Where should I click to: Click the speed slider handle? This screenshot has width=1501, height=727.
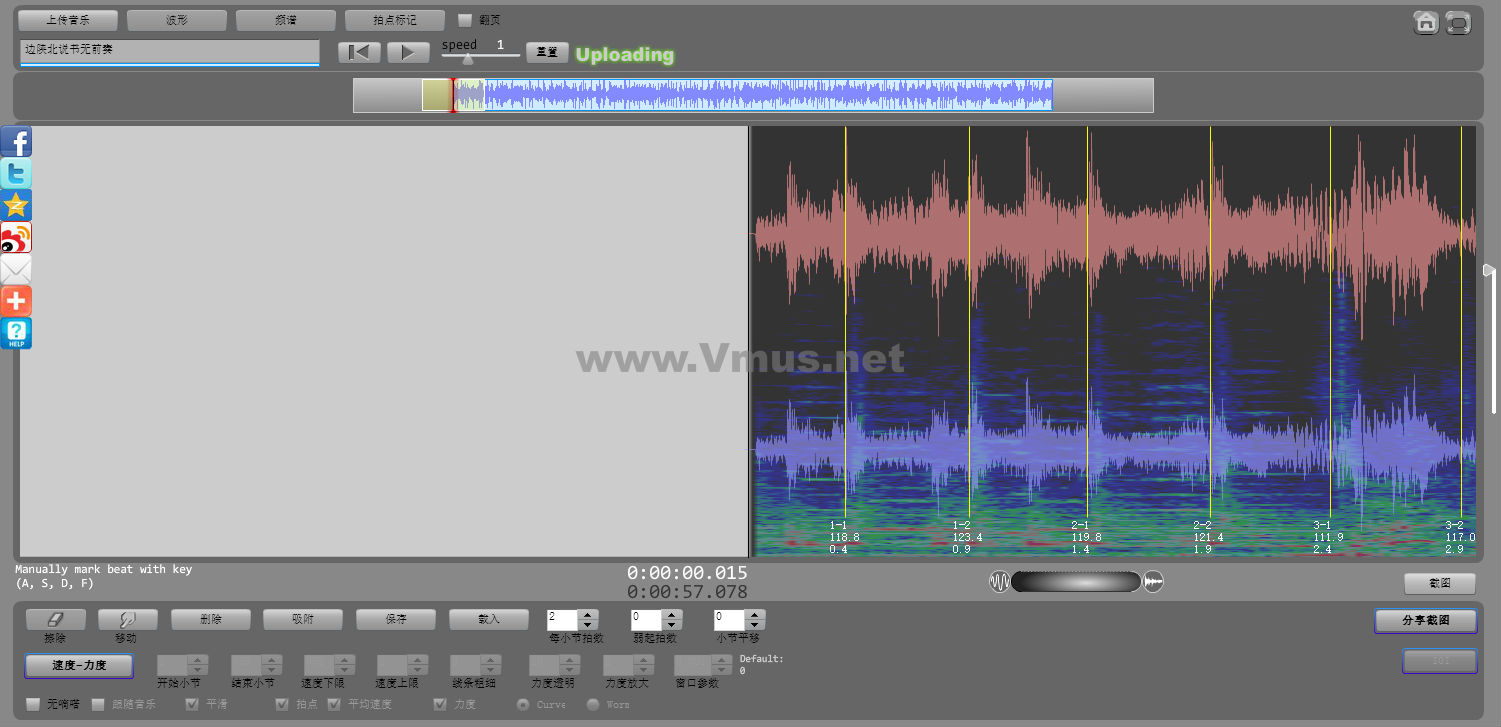(467, 59)
